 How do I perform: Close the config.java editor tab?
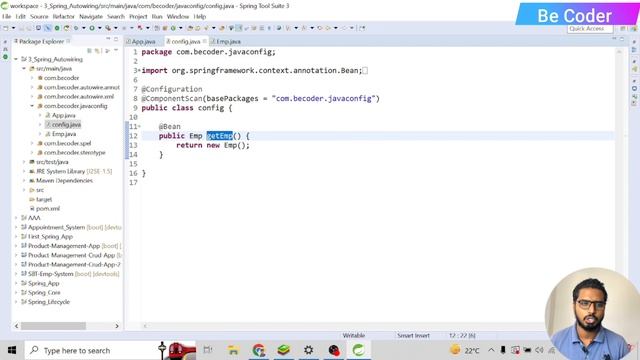(204, 41)
